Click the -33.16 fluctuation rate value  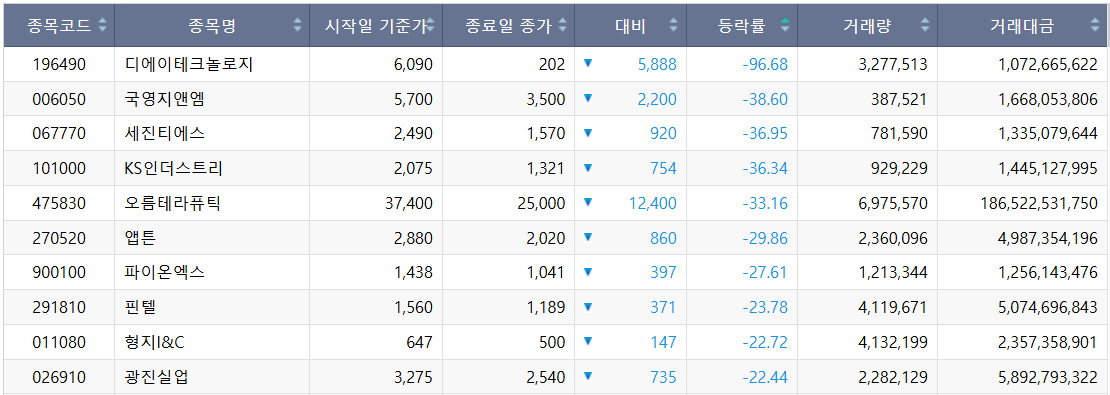click(x=765, y=204)
